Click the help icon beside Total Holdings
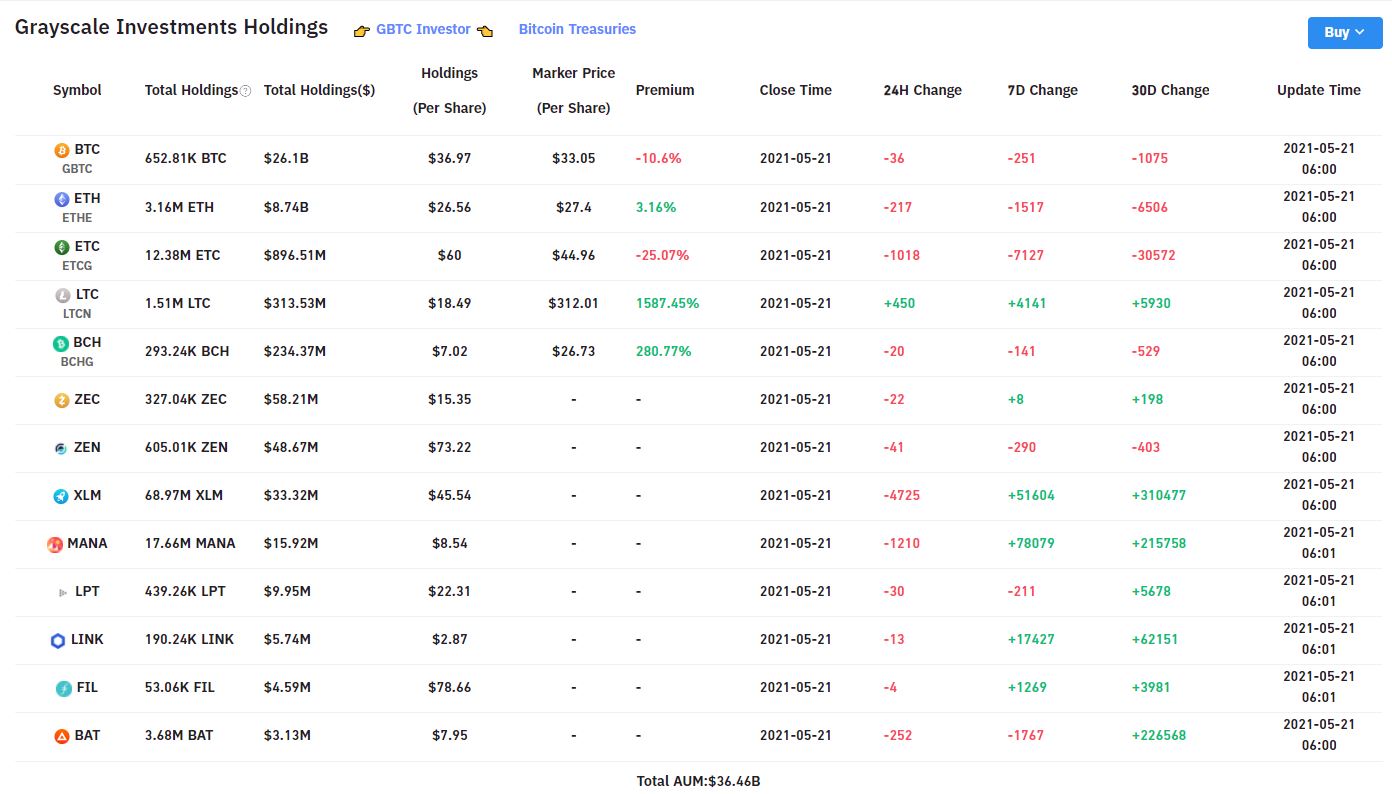The image size is (1392, 794). (x=246, y=91)
